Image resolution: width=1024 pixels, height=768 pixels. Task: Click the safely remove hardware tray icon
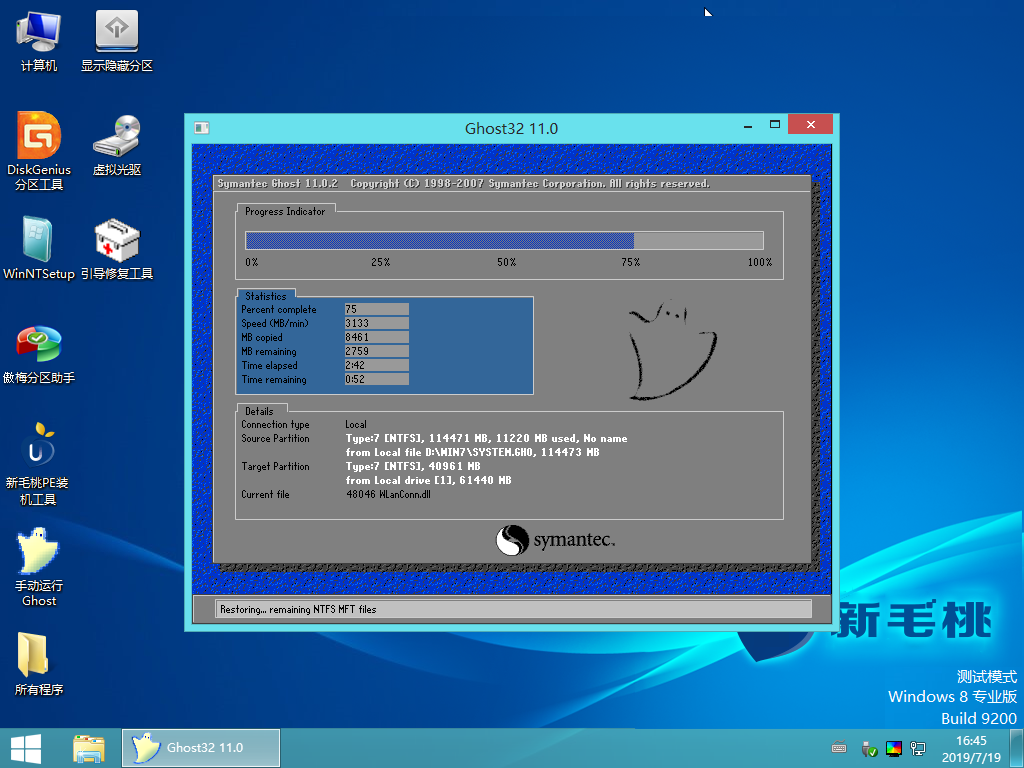click(x=868, y=748)
